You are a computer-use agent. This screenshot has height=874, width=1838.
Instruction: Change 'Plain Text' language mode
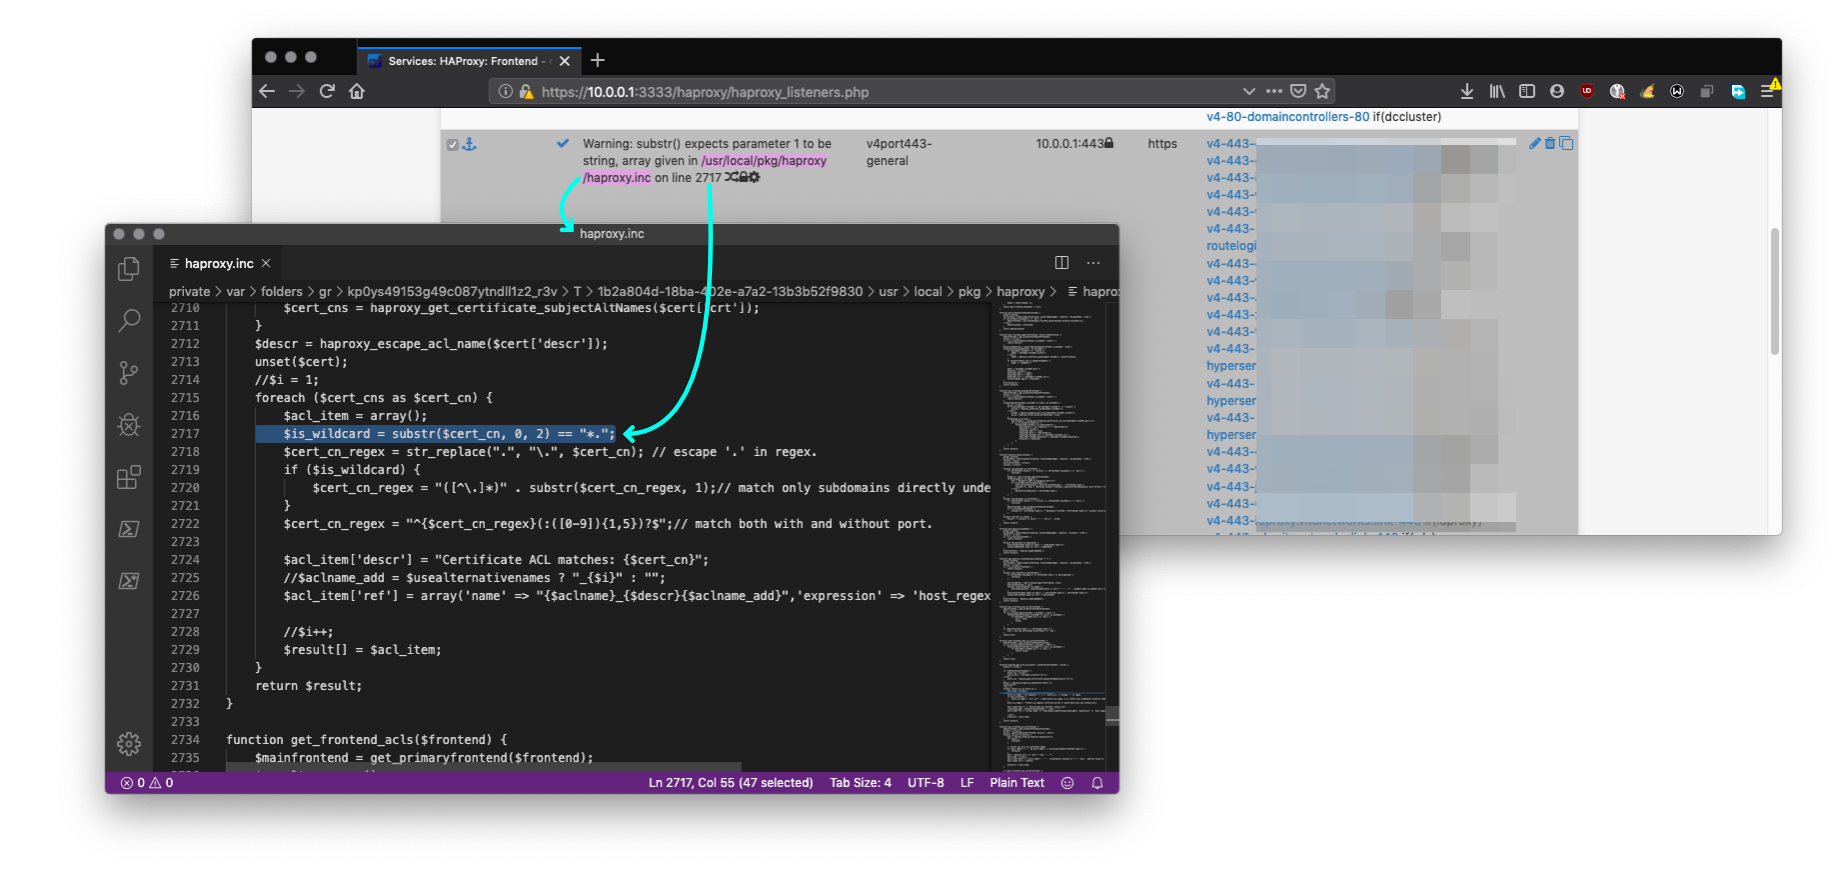point(1017,783)
